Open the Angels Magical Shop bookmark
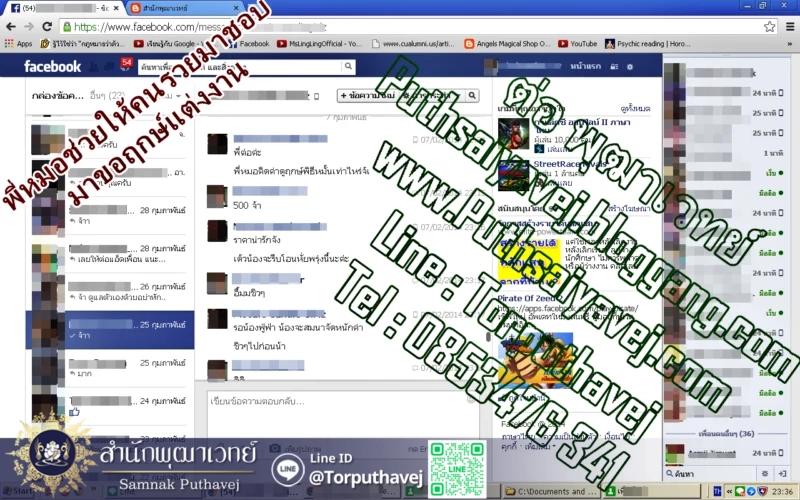Screen dimensions: 800x500 (x=508, y=44)
